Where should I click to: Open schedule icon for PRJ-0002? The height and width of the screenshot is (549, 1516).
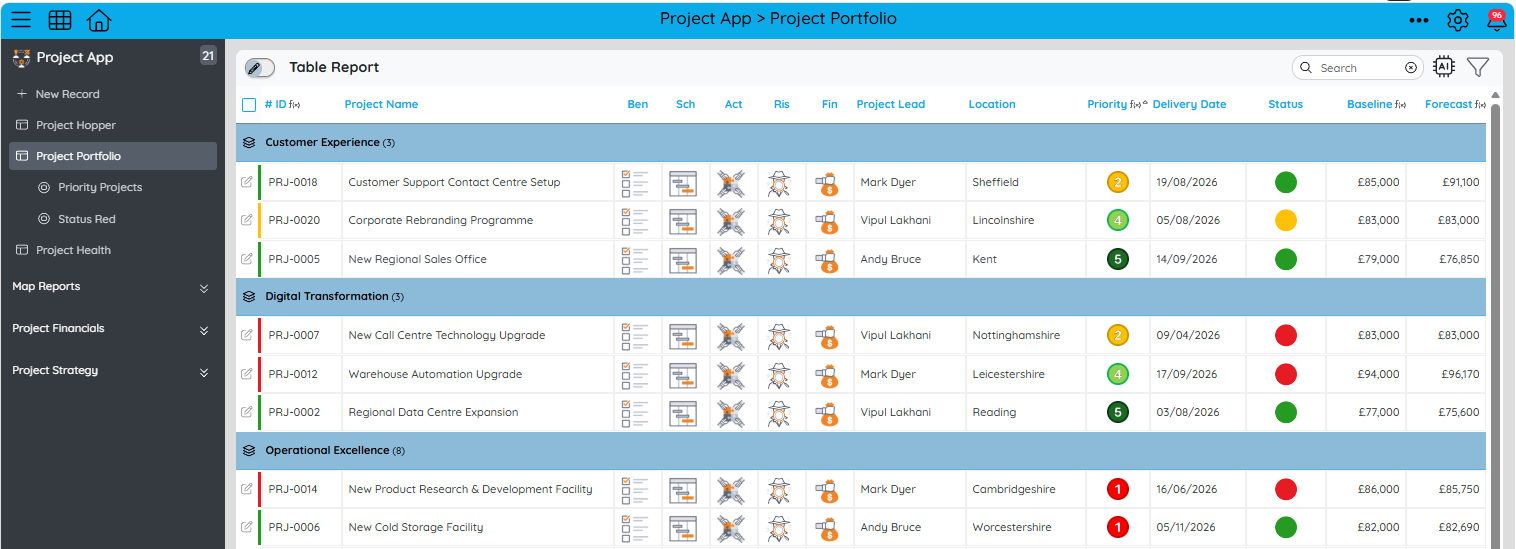click(x=683, y=413)
